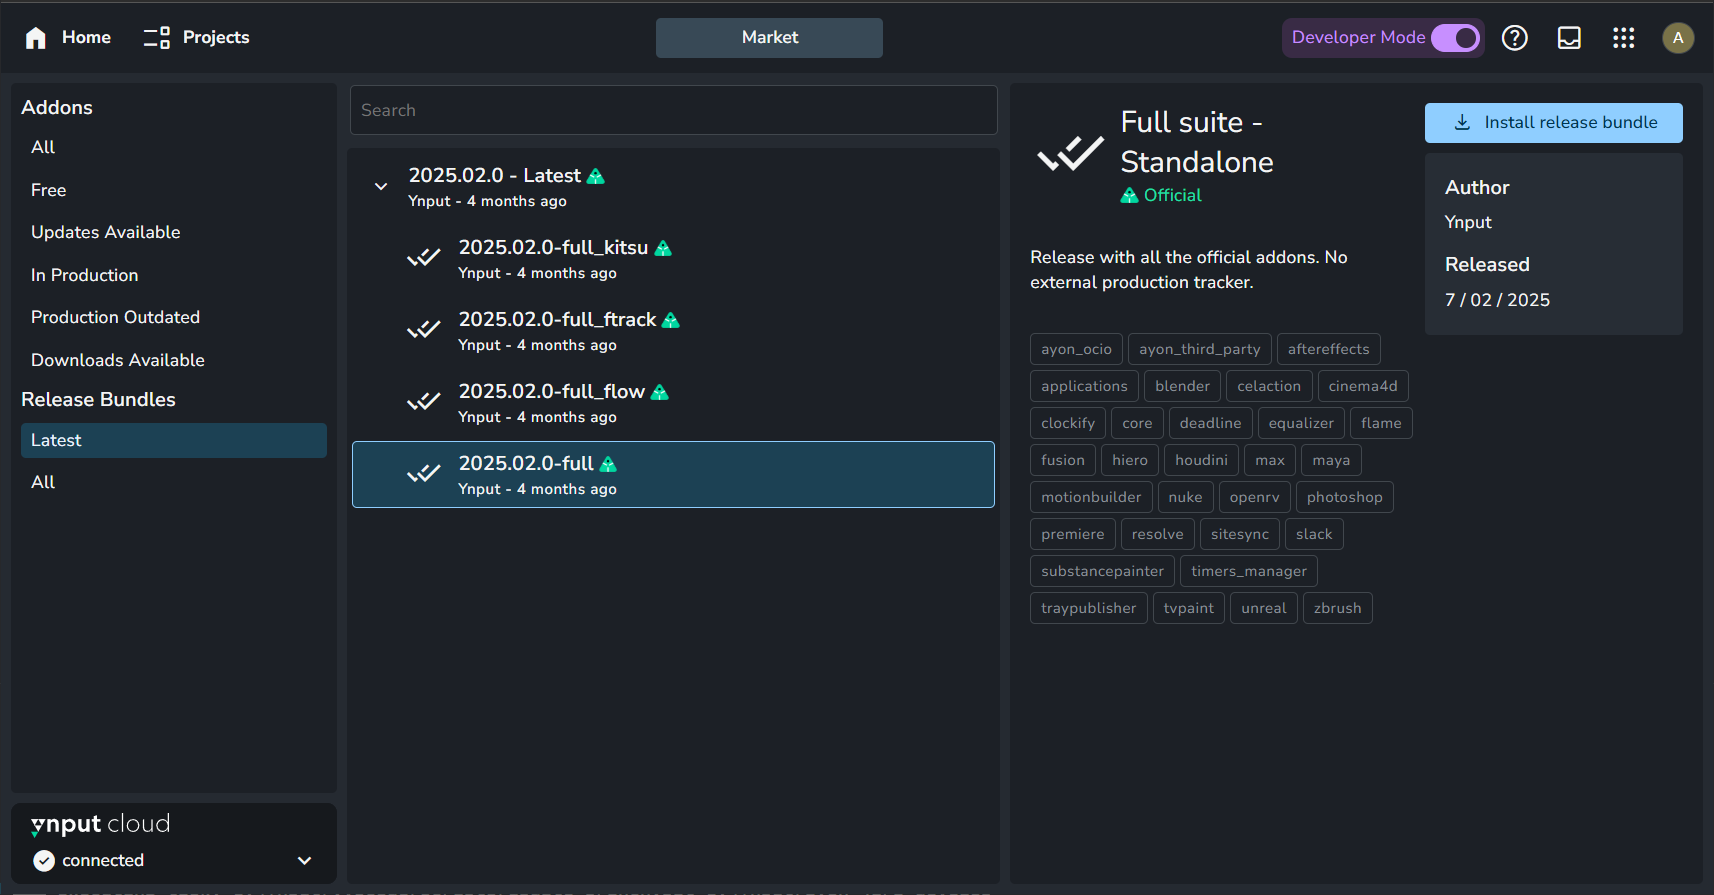Screen dimensions: 1714x895
Task: Click the zbrush addon tag
Action: point(1337,608)
